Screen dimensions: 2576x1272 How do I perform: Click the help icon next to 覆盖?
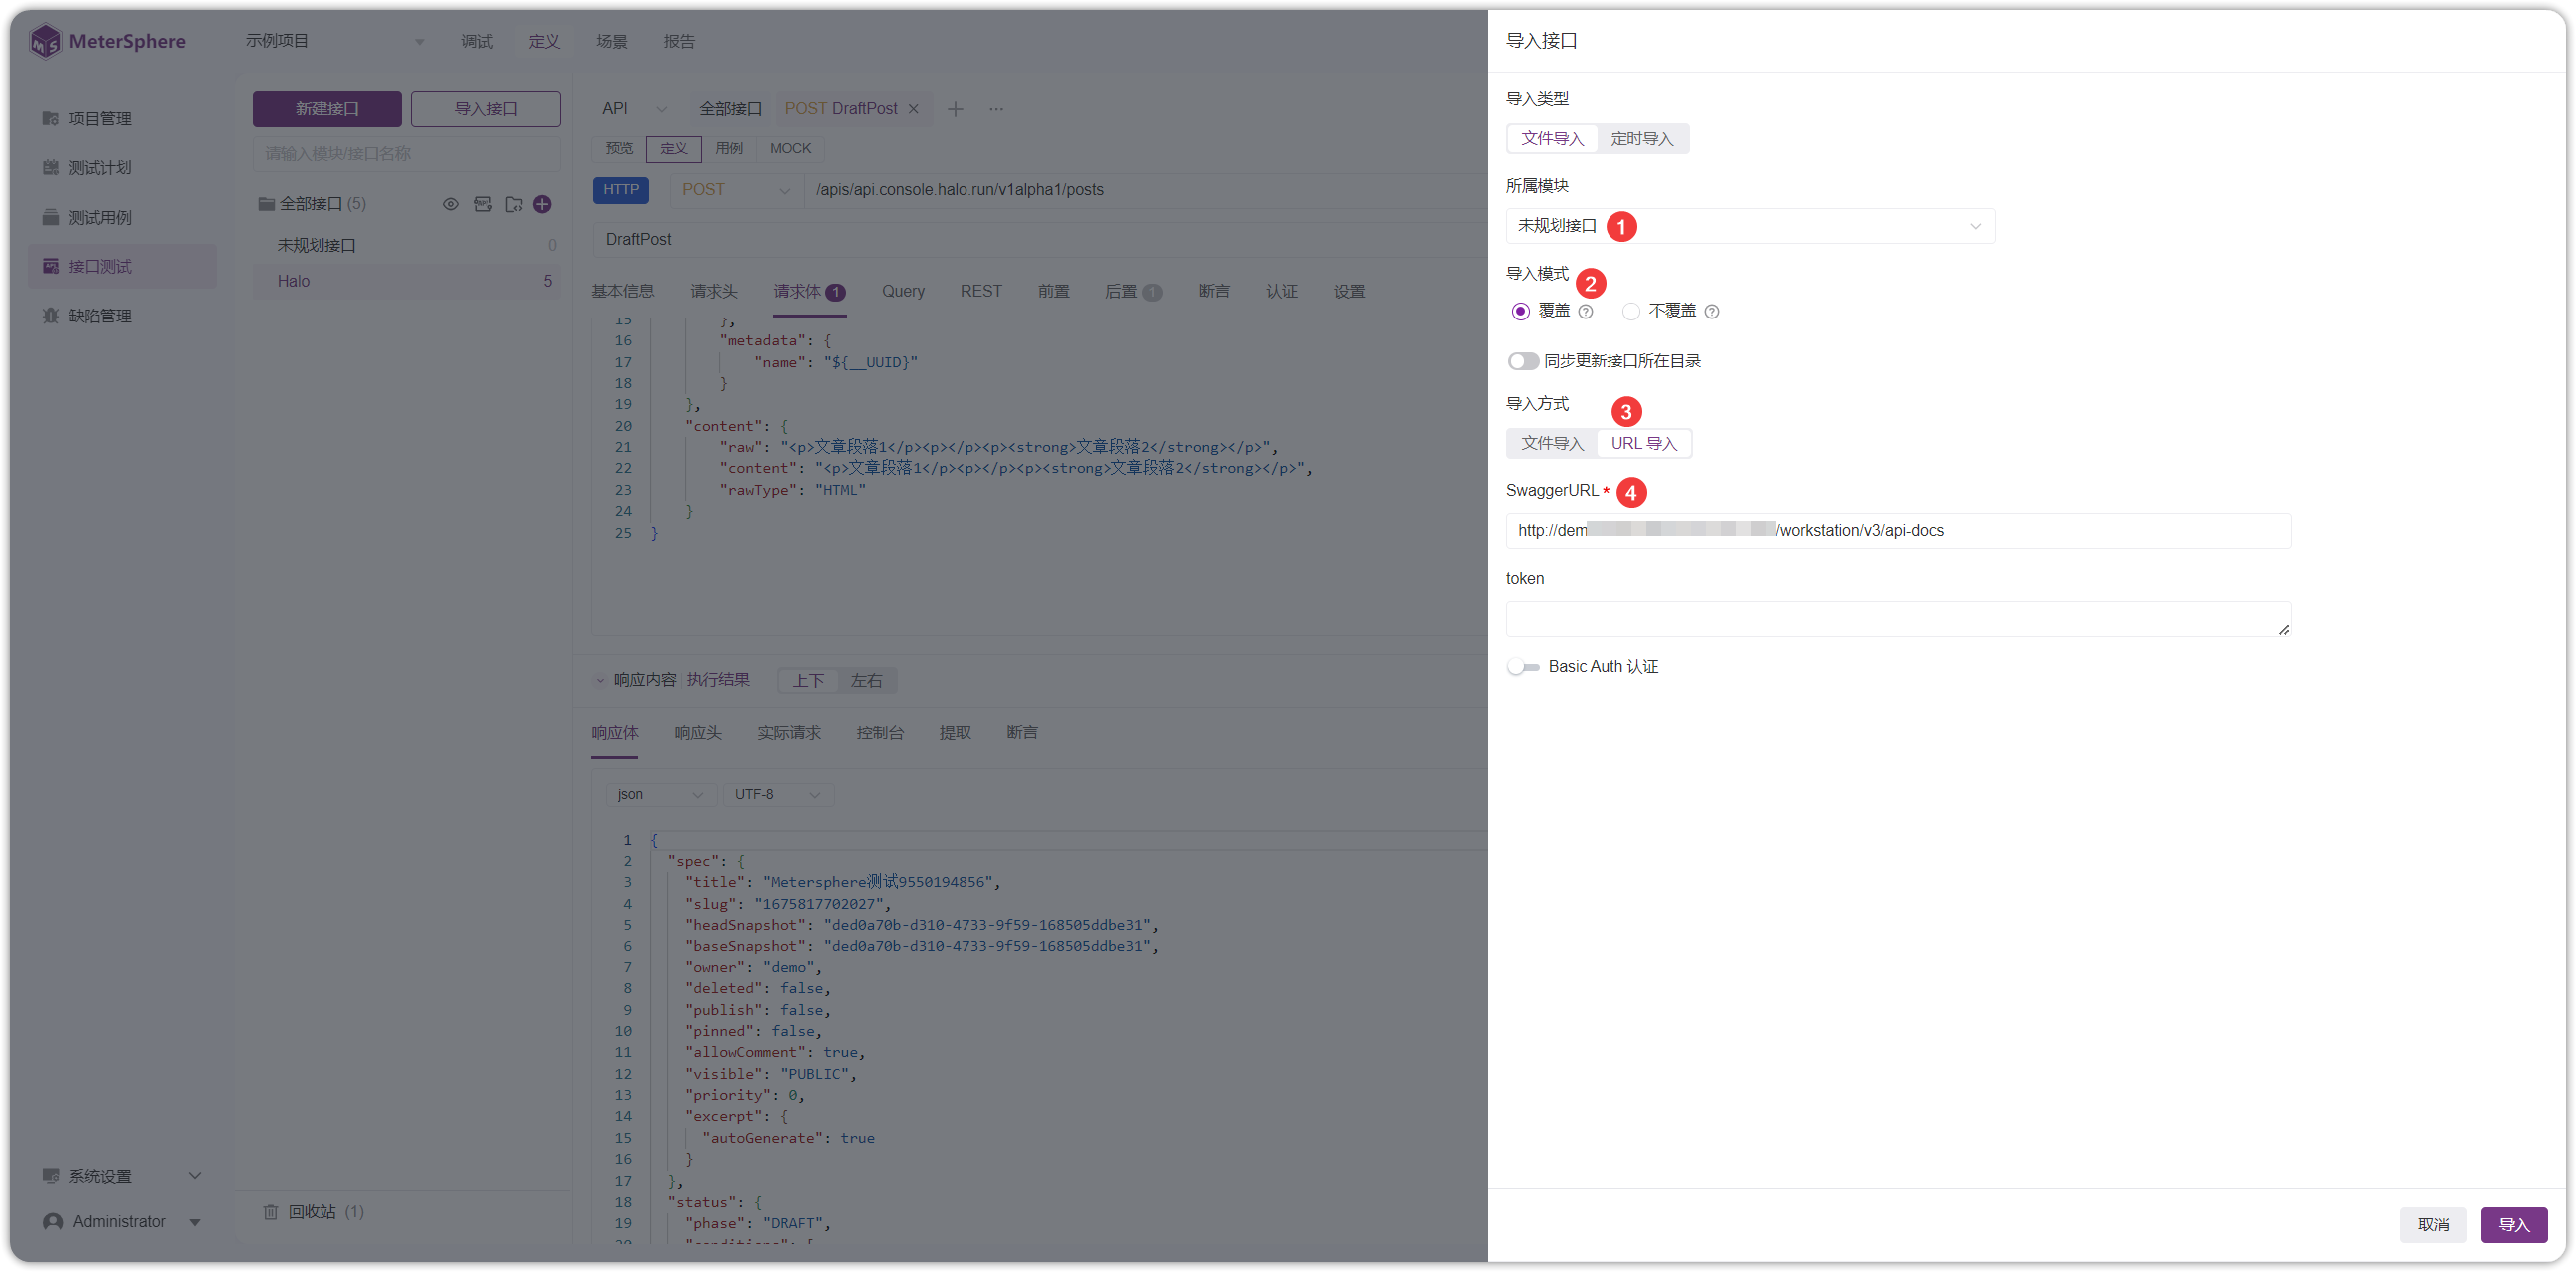pos(1585,312)
